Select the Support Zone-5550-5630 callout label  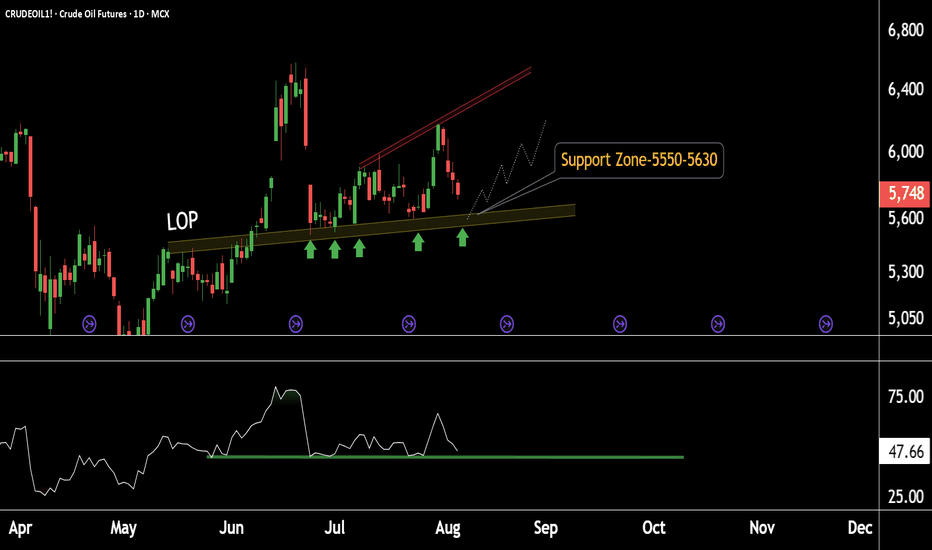tap(639, 160)
